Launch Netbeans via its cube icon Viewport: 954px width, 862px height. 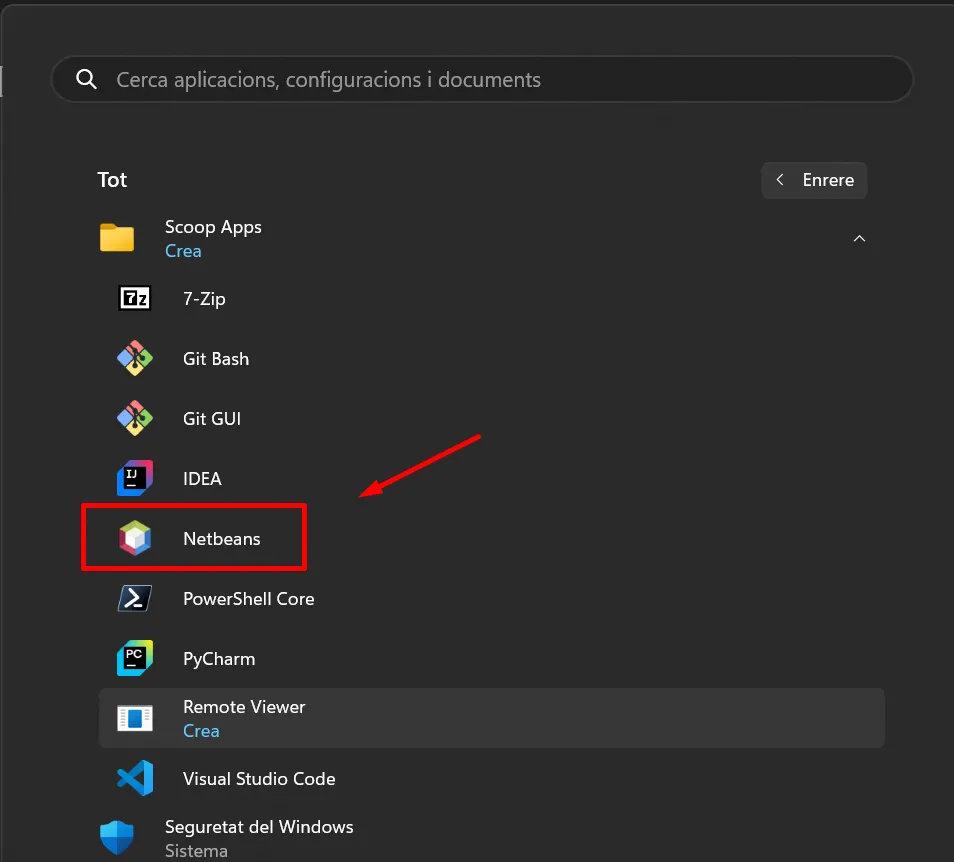point(135,538)
